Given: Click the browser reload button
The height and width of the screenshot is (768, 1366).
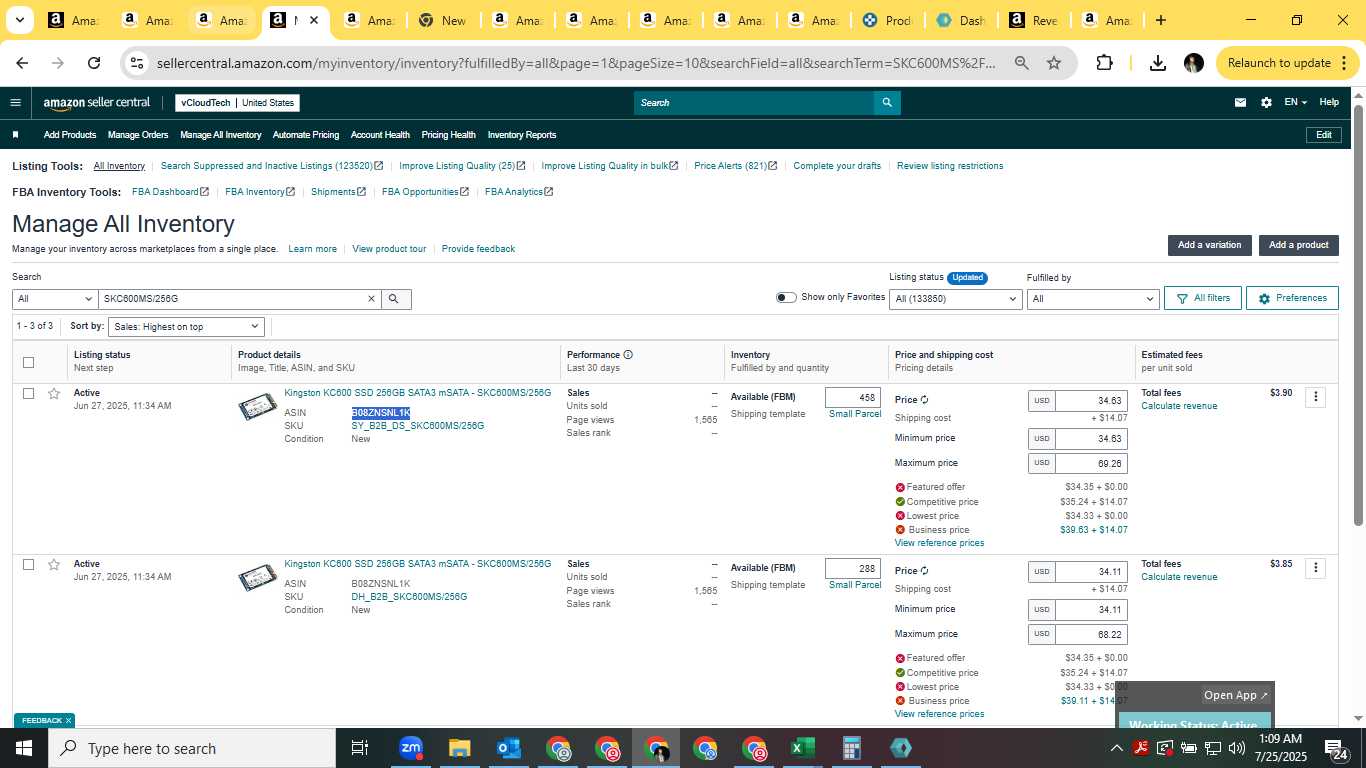Looking at the screenshot, I should [x=94, y=63].
